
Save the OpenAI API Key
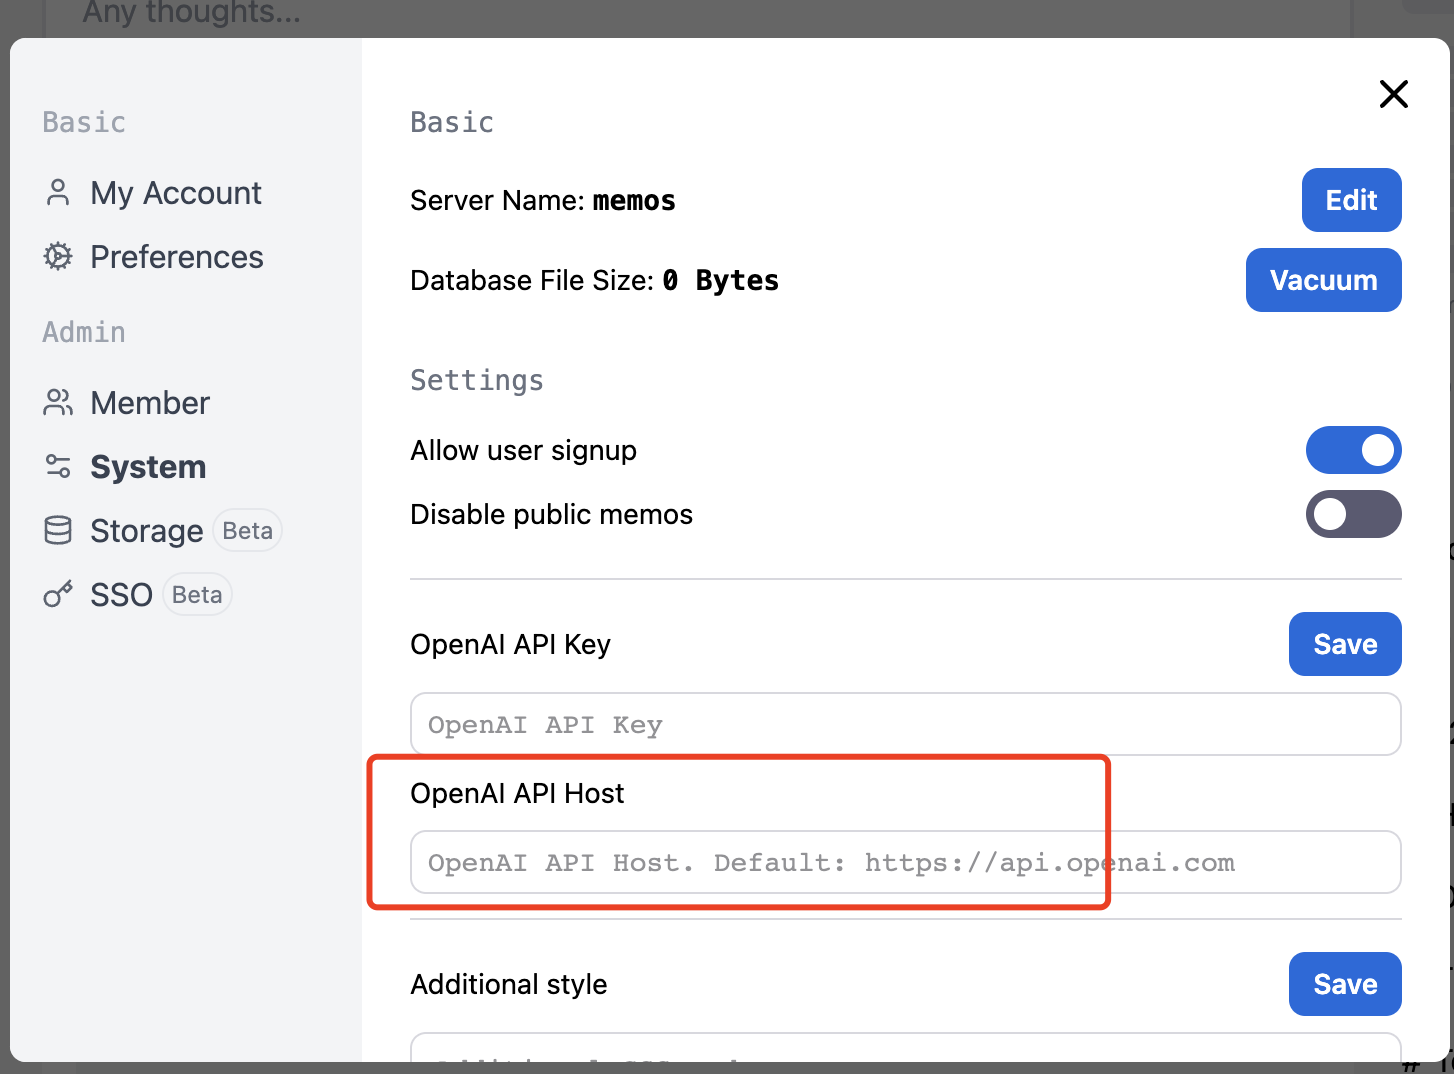(x=1345, y=644)
